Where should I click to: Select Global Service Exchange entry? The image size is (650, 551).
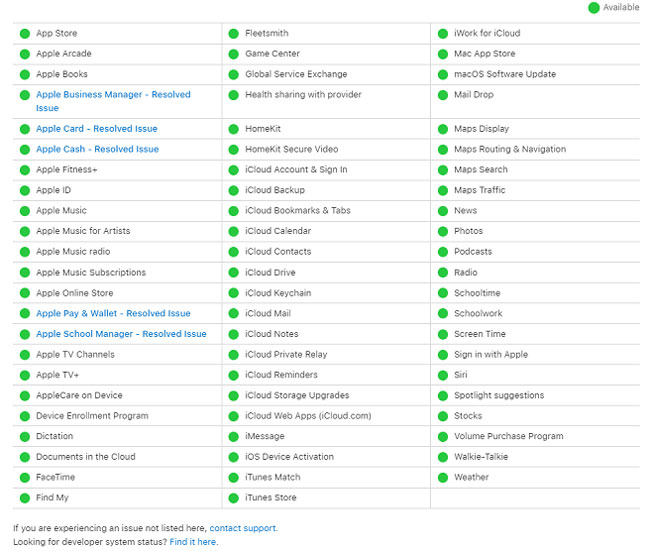296,74
